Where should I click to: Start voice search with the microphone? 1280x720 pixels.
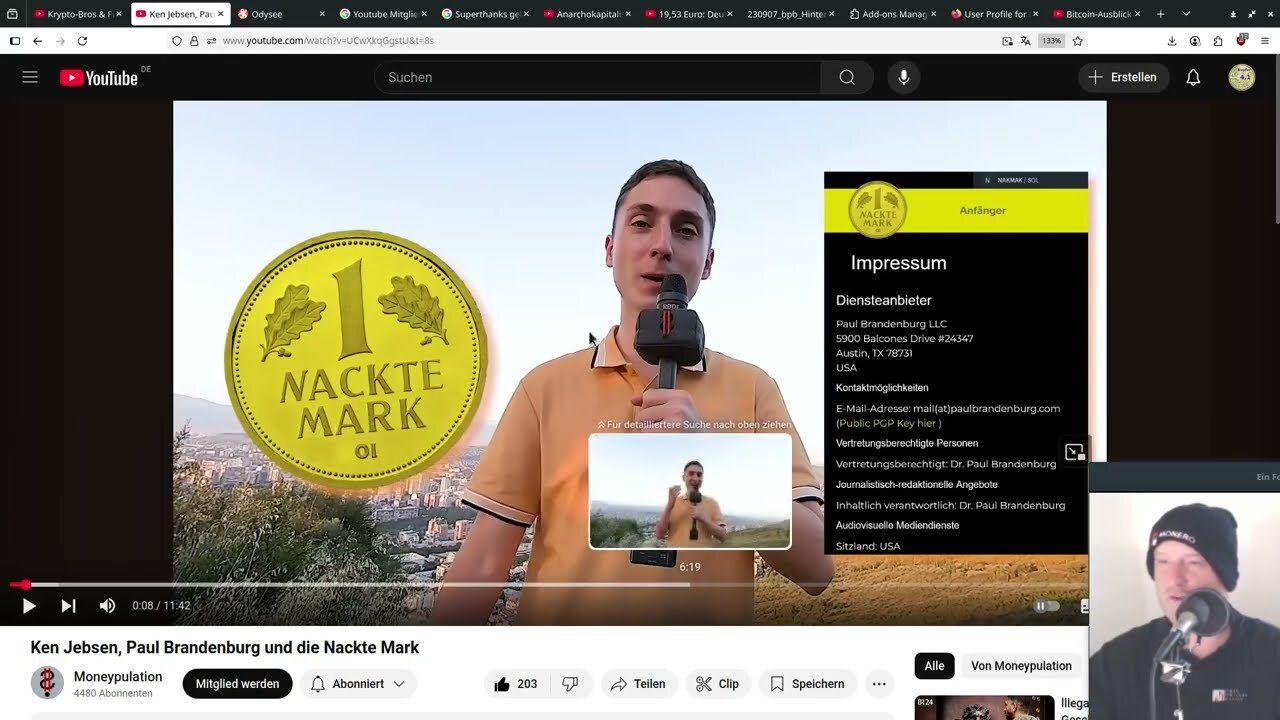click(904, 77)
